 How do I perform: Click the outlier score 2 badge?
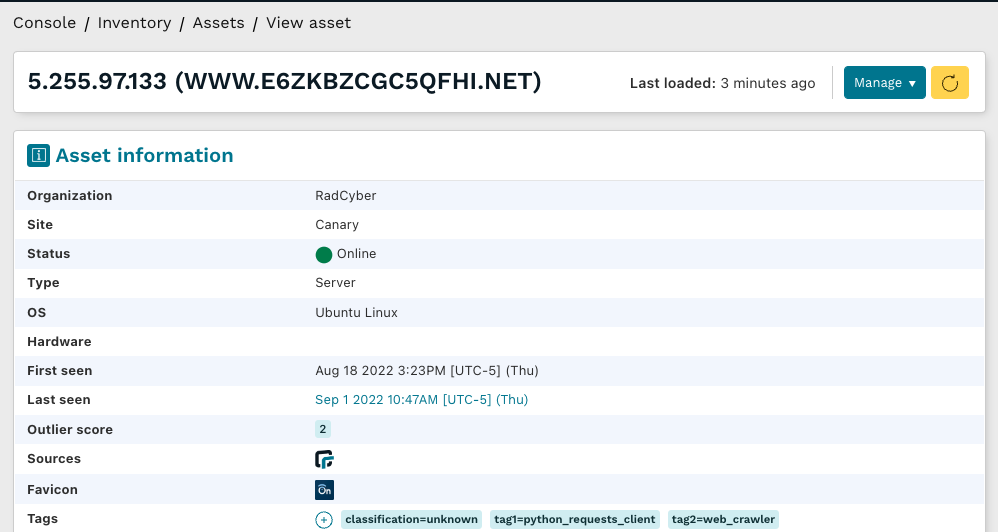click(x=323, y=430)
